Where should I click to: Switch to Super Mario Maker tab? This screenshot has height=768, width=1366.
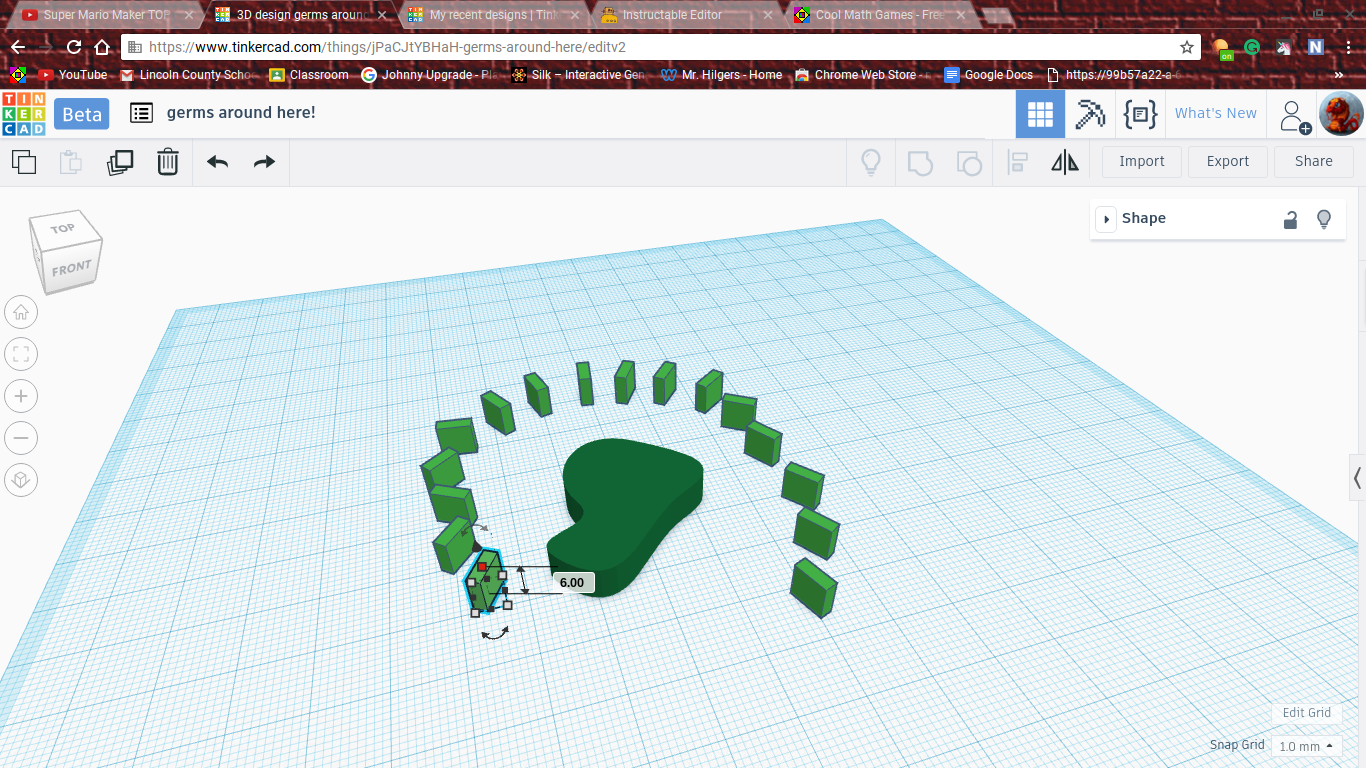point(105,15)
